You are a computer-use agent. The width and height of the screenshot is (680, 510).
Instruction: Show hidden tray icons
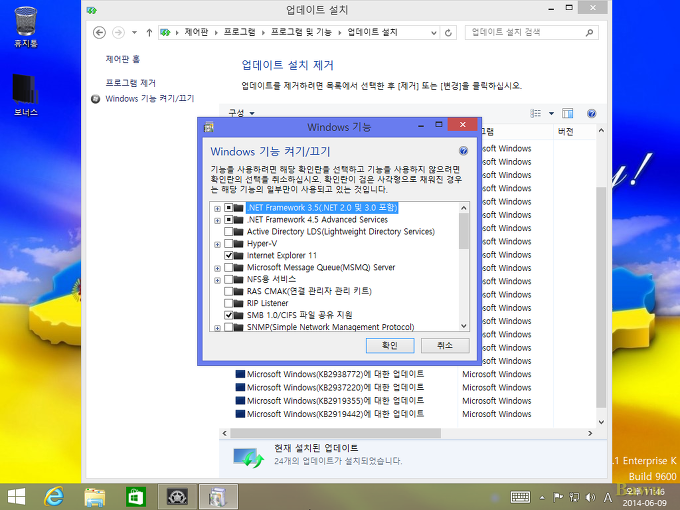coord(542,497)
